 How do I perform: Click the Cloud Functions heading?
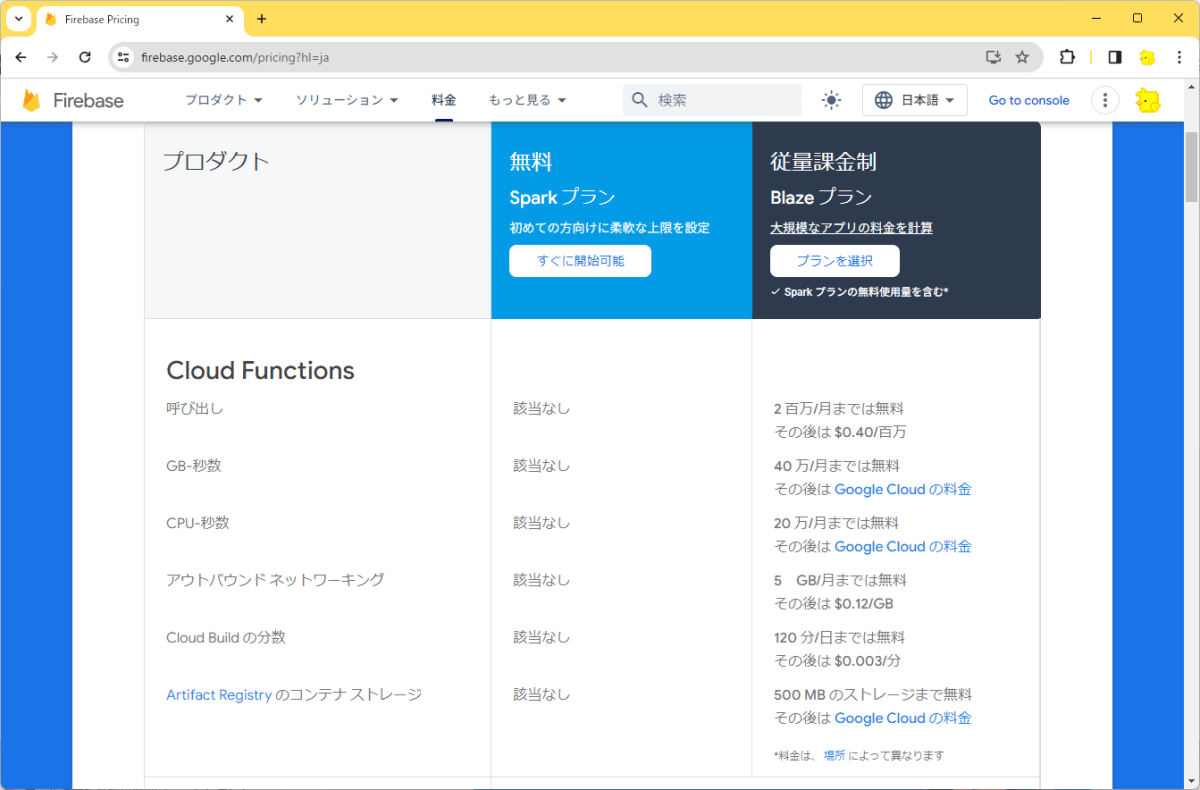(x=260, y=371)
